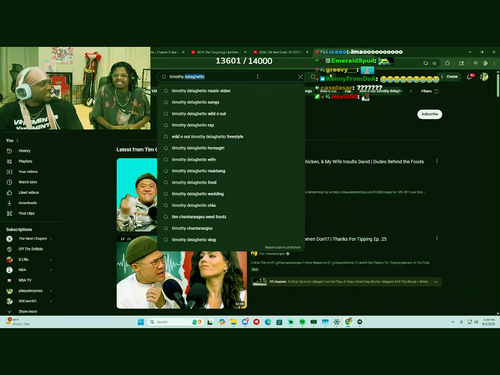The width and height of the screenshot is (500, 375).
Task: Choose suggestion timothy delaghetto chia
Action: [231, 205]
